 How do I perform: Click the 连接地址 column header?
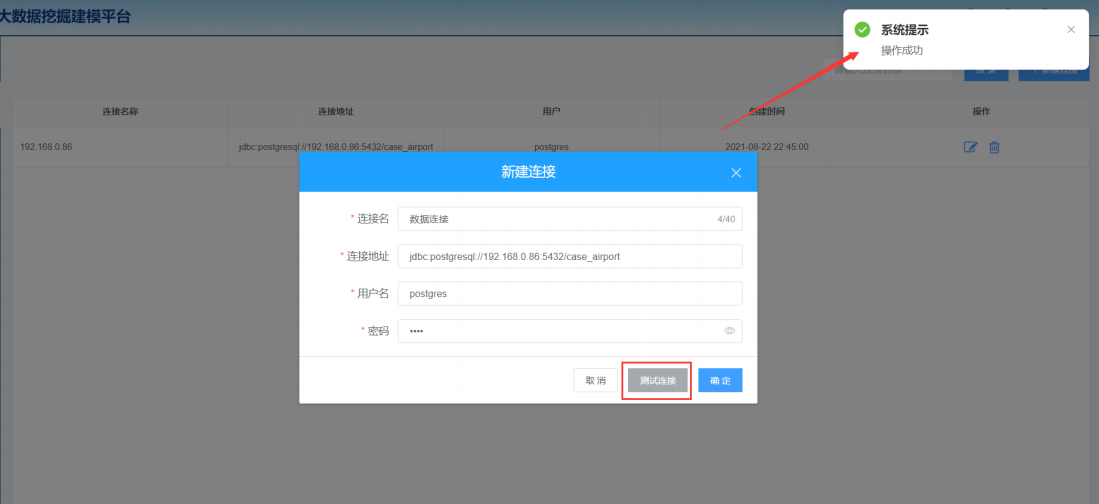click(x=335, y=111)
